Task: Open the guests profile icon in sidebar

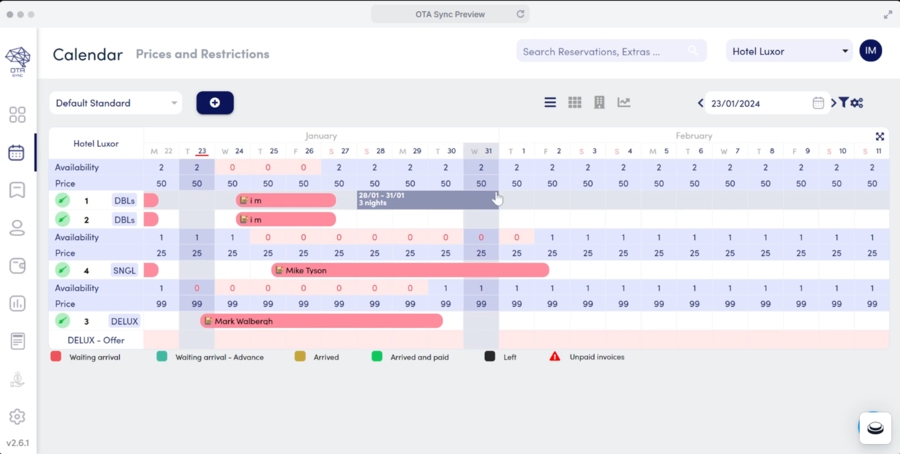Action: 17,228
